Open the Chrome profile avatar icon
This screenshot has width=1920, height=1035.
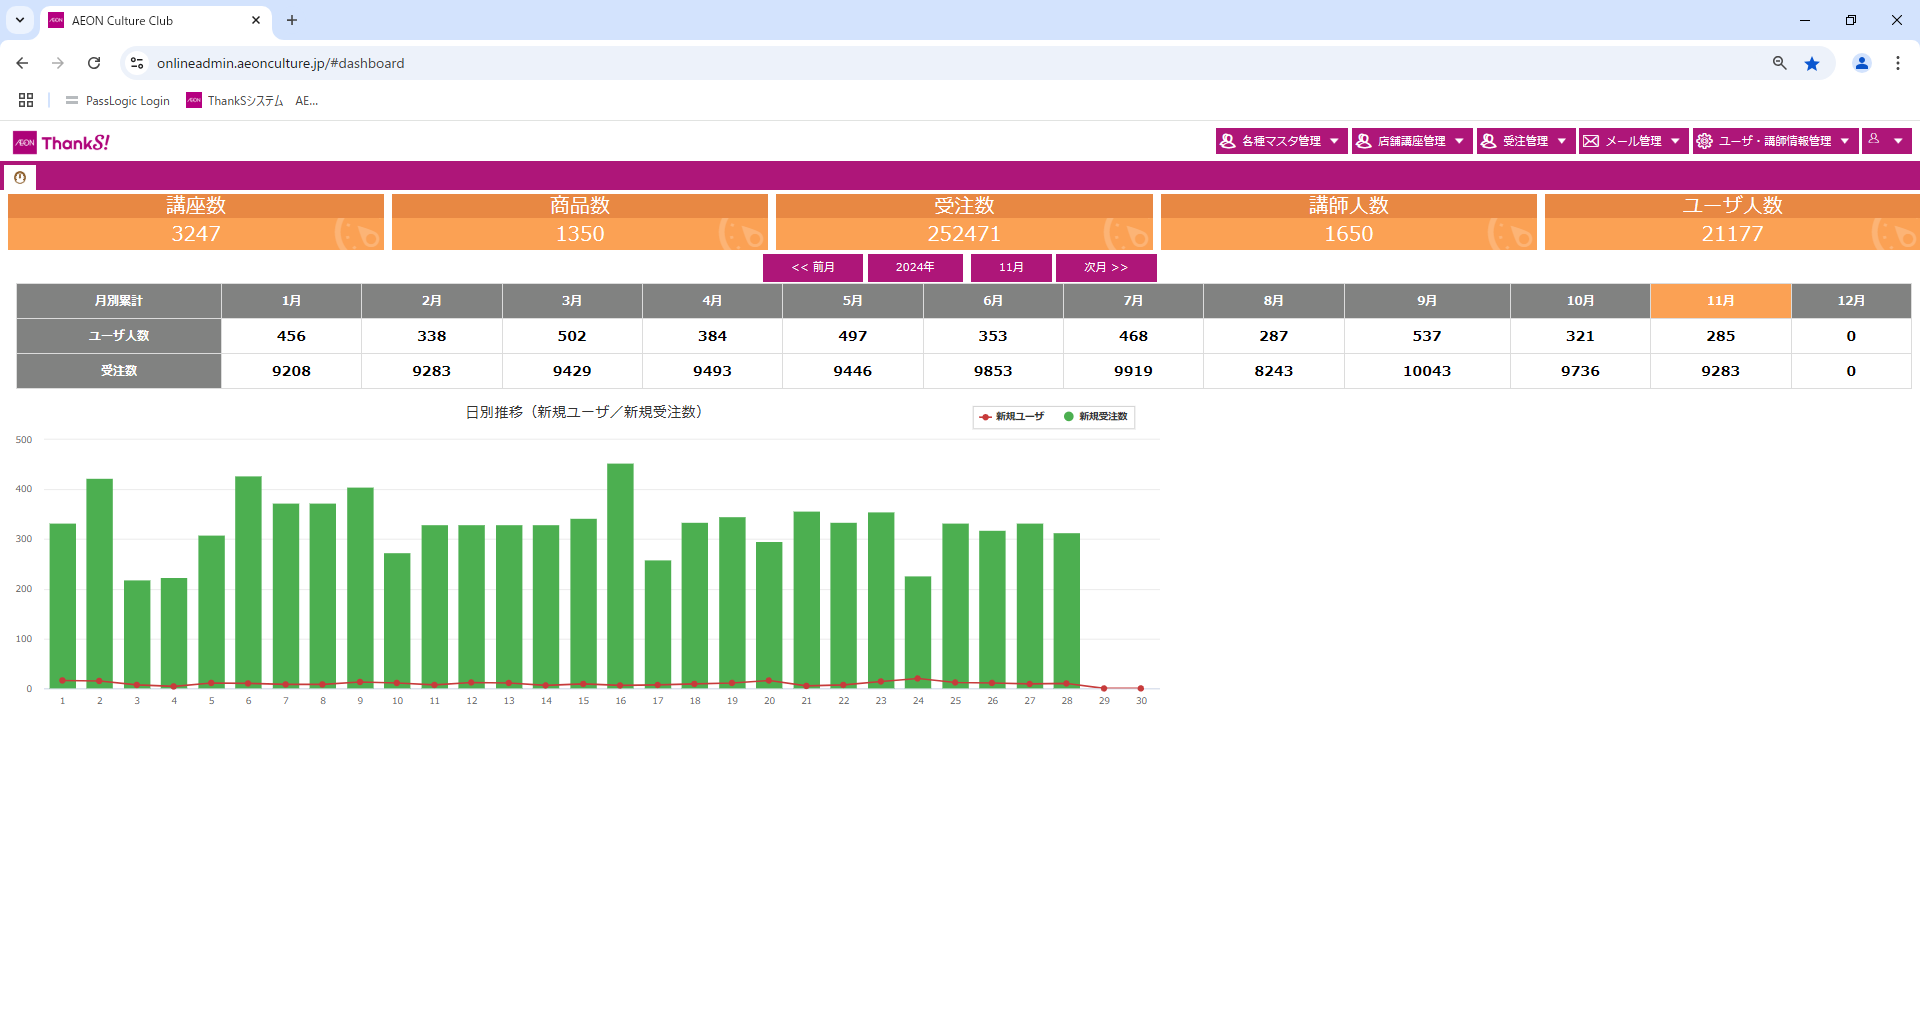[x=1861, y=63]
